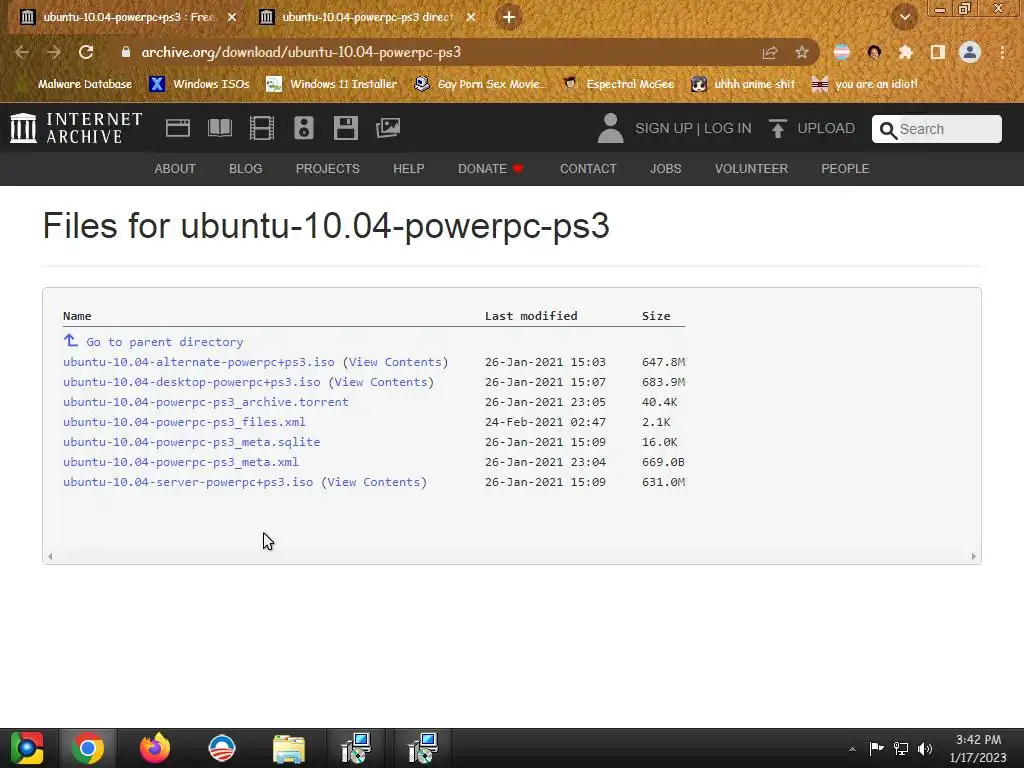Click SIGN UP link
Viewport: 1024px width, 768px height.
664,128
